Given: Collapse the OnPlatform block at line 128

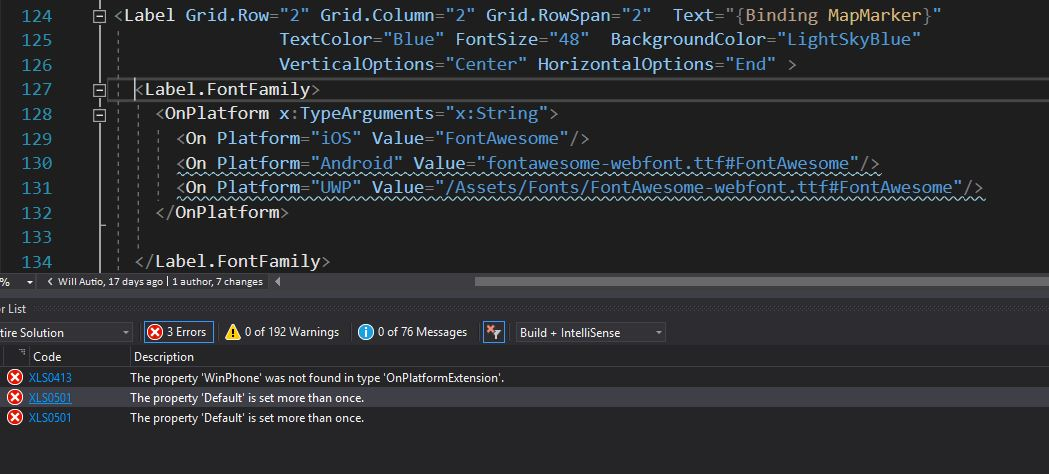Looking at the screenshot, I should pyautogui.click(x=99, y=114).
